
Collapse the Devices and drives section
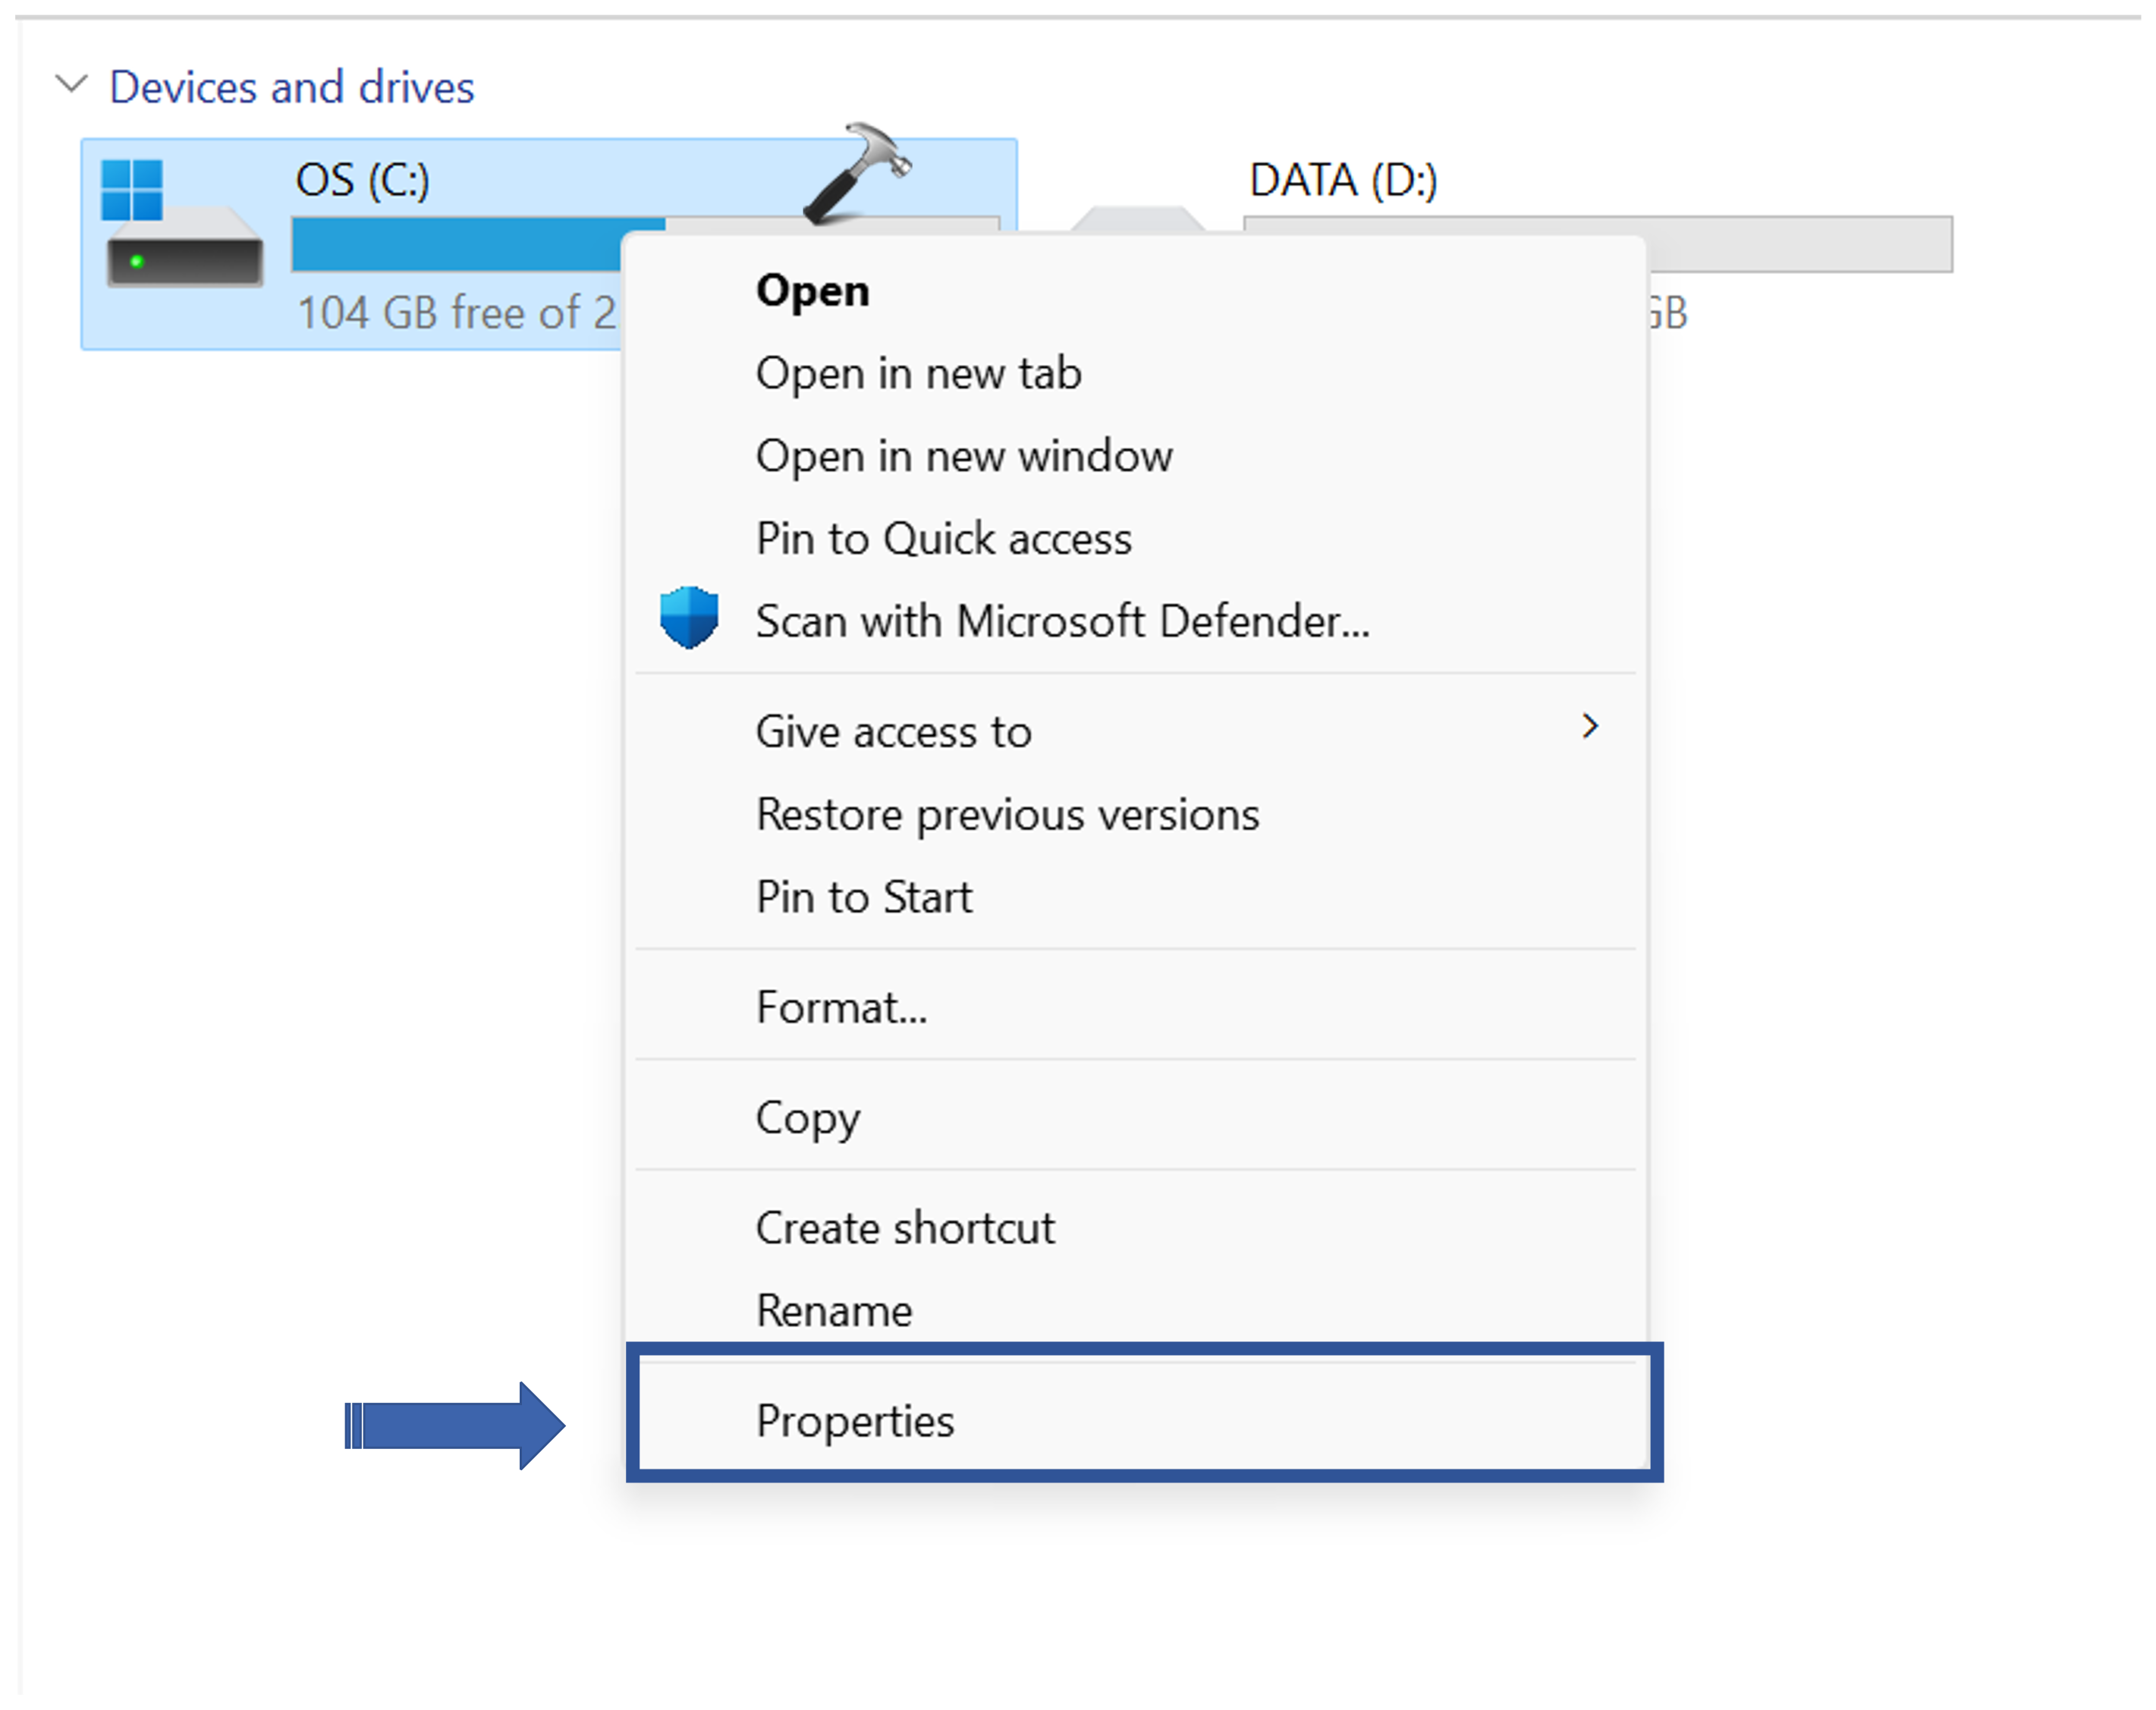pyautogui.click(x=72, y=84)
